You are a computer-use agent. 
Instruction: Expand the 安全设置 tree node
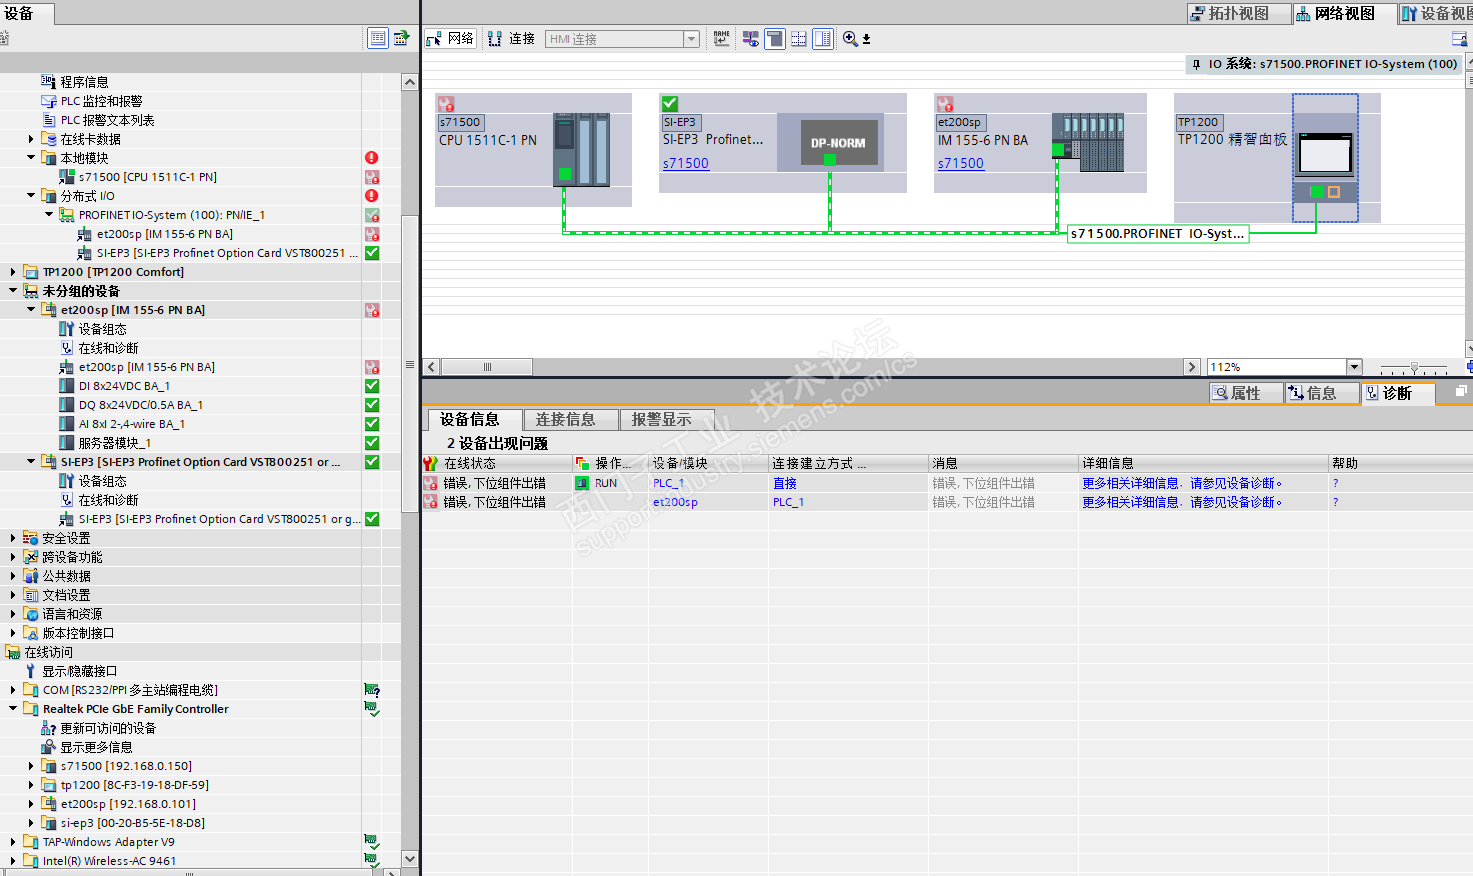pos(13,538)
